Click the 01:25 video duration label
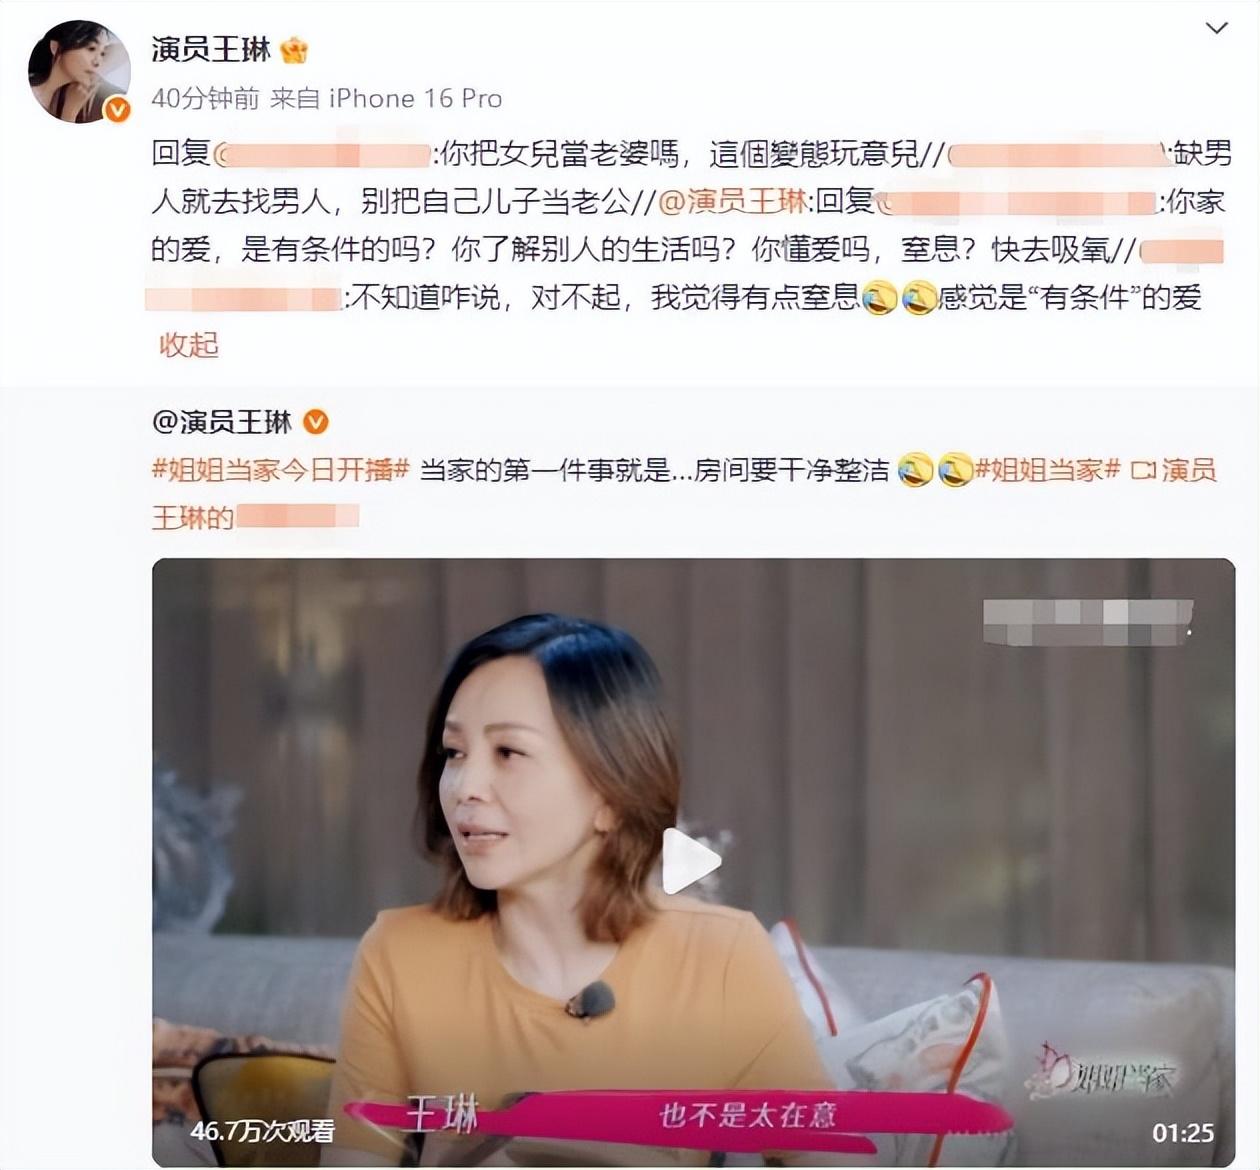Screen dimensions: 1260x1170 [1183, 1133]
